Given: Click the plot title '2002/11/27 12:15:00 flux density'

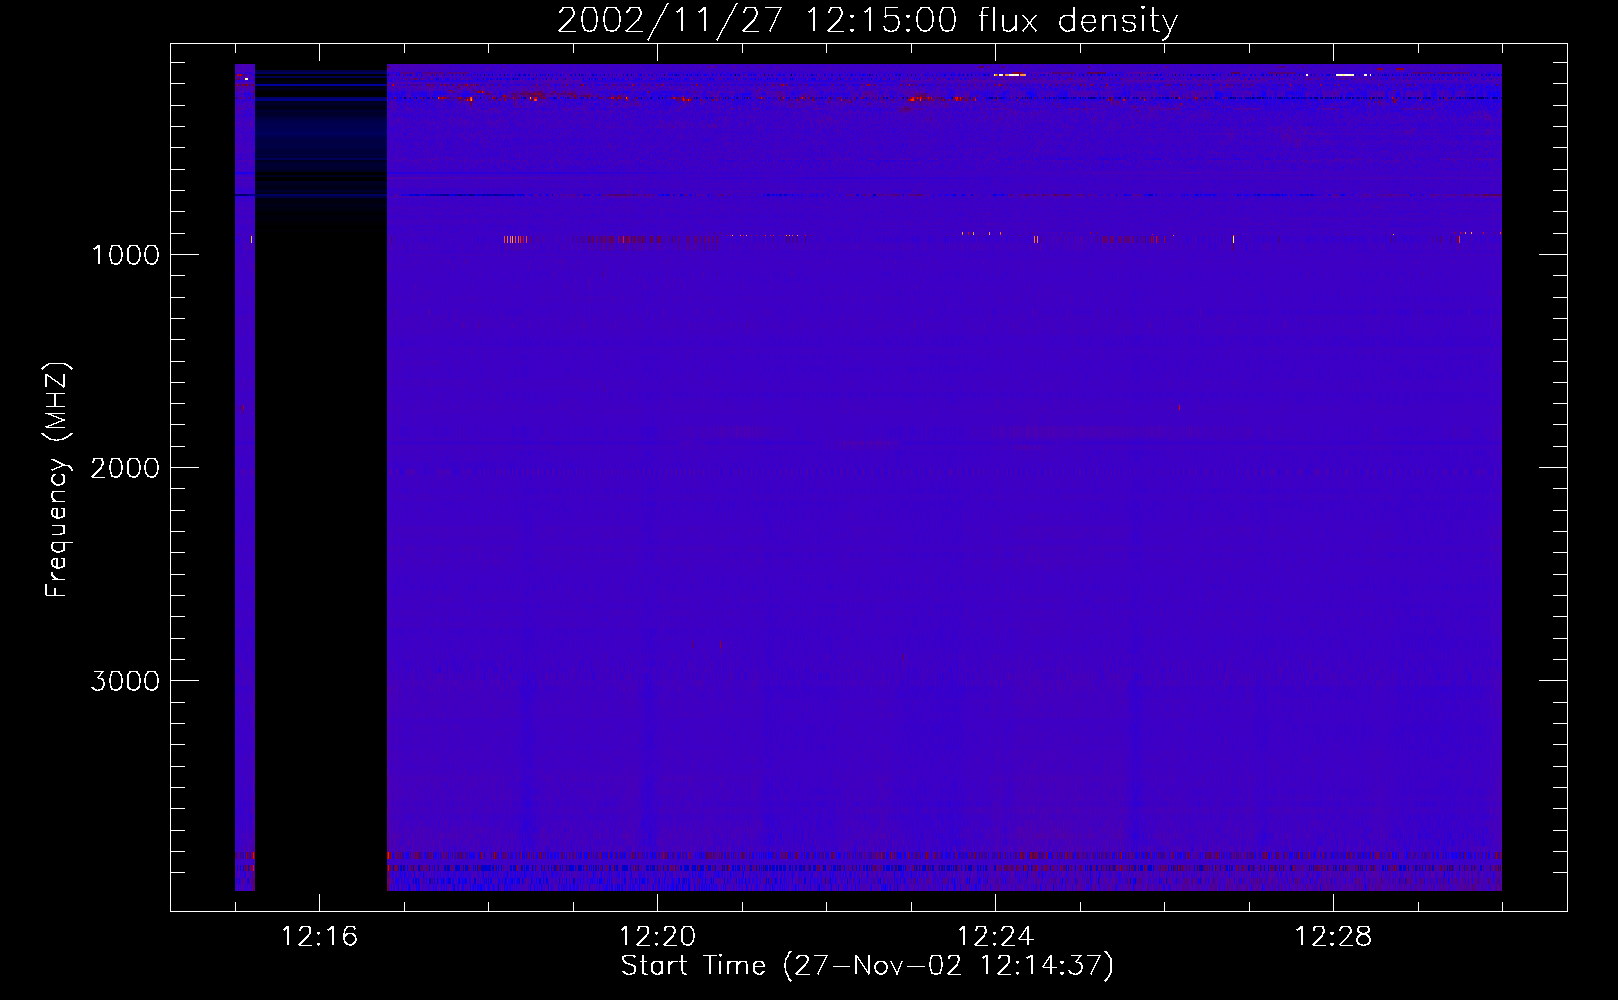Looking at the screenshot, I should click(867, 21).
